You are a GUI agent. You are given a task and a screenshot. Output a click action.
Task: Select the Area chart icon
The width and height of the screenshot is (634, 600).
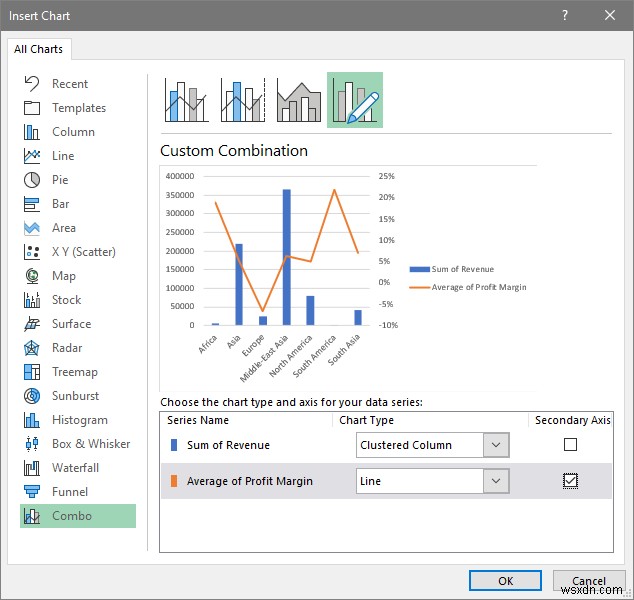tap(32, 228)
